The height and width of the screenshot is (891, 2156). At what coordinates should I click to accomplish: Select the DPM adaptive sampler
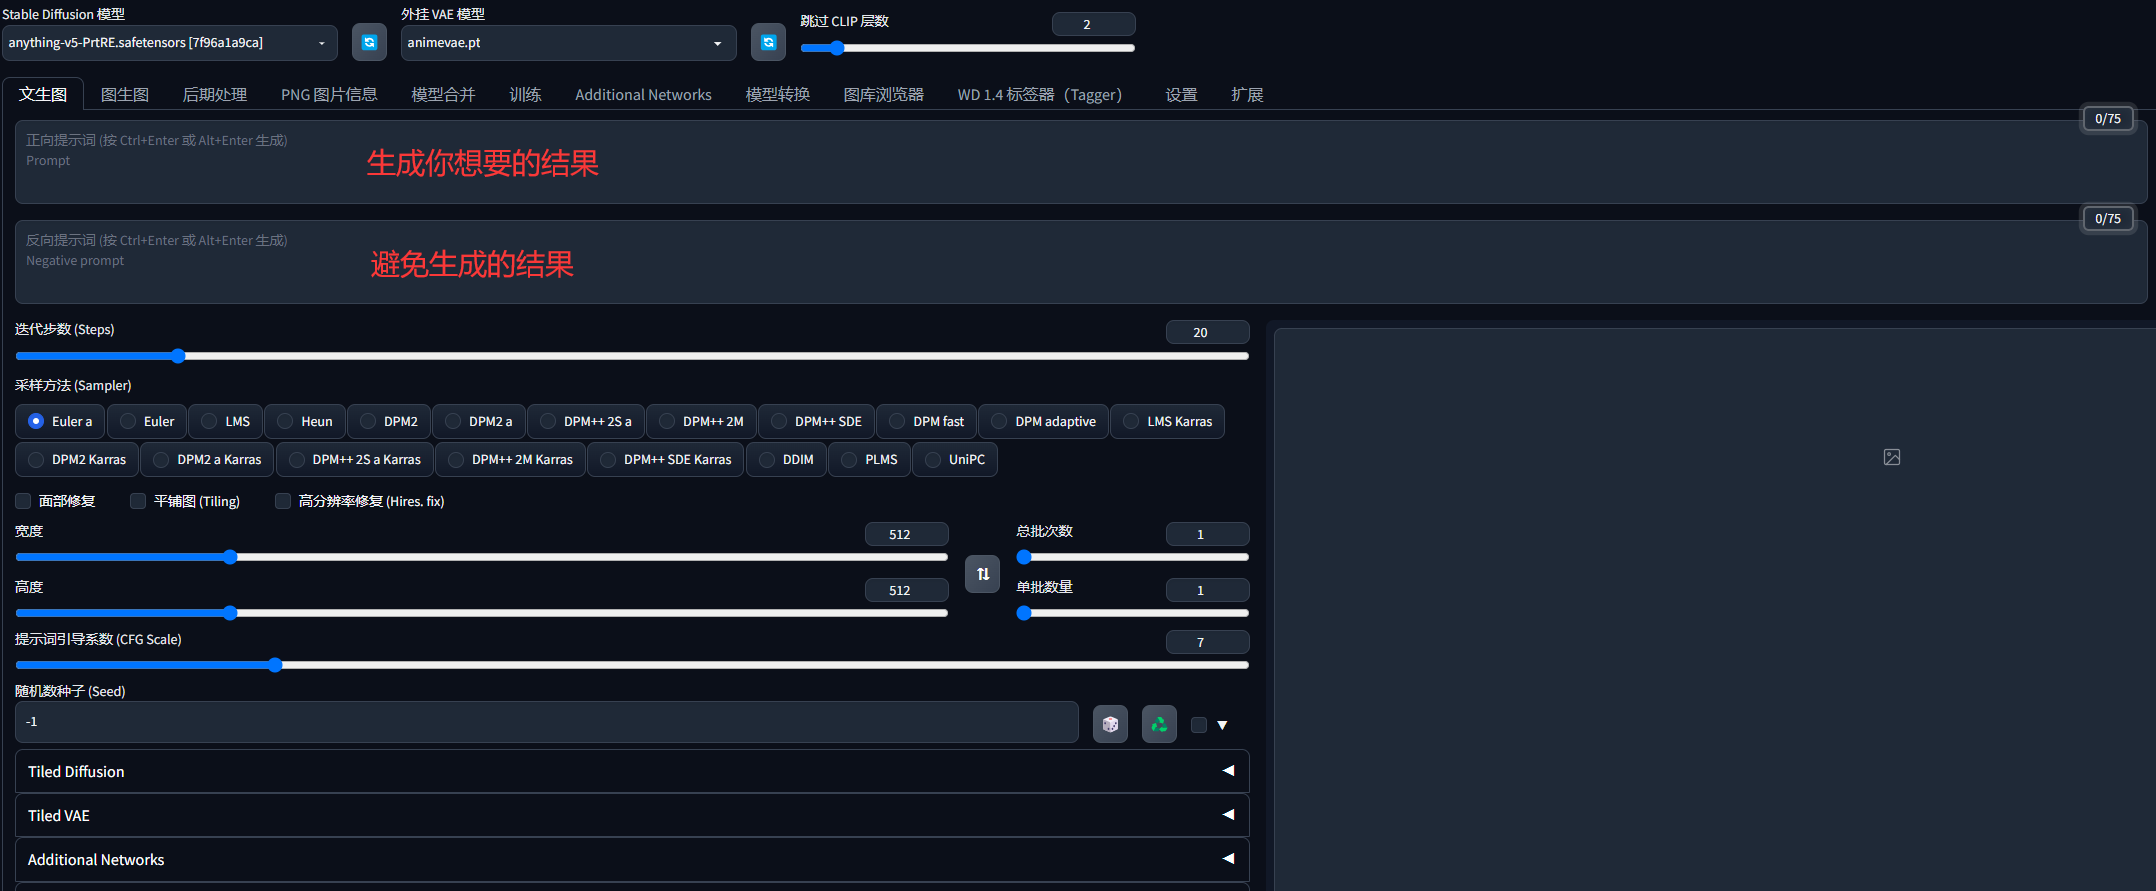[1044, 421]
